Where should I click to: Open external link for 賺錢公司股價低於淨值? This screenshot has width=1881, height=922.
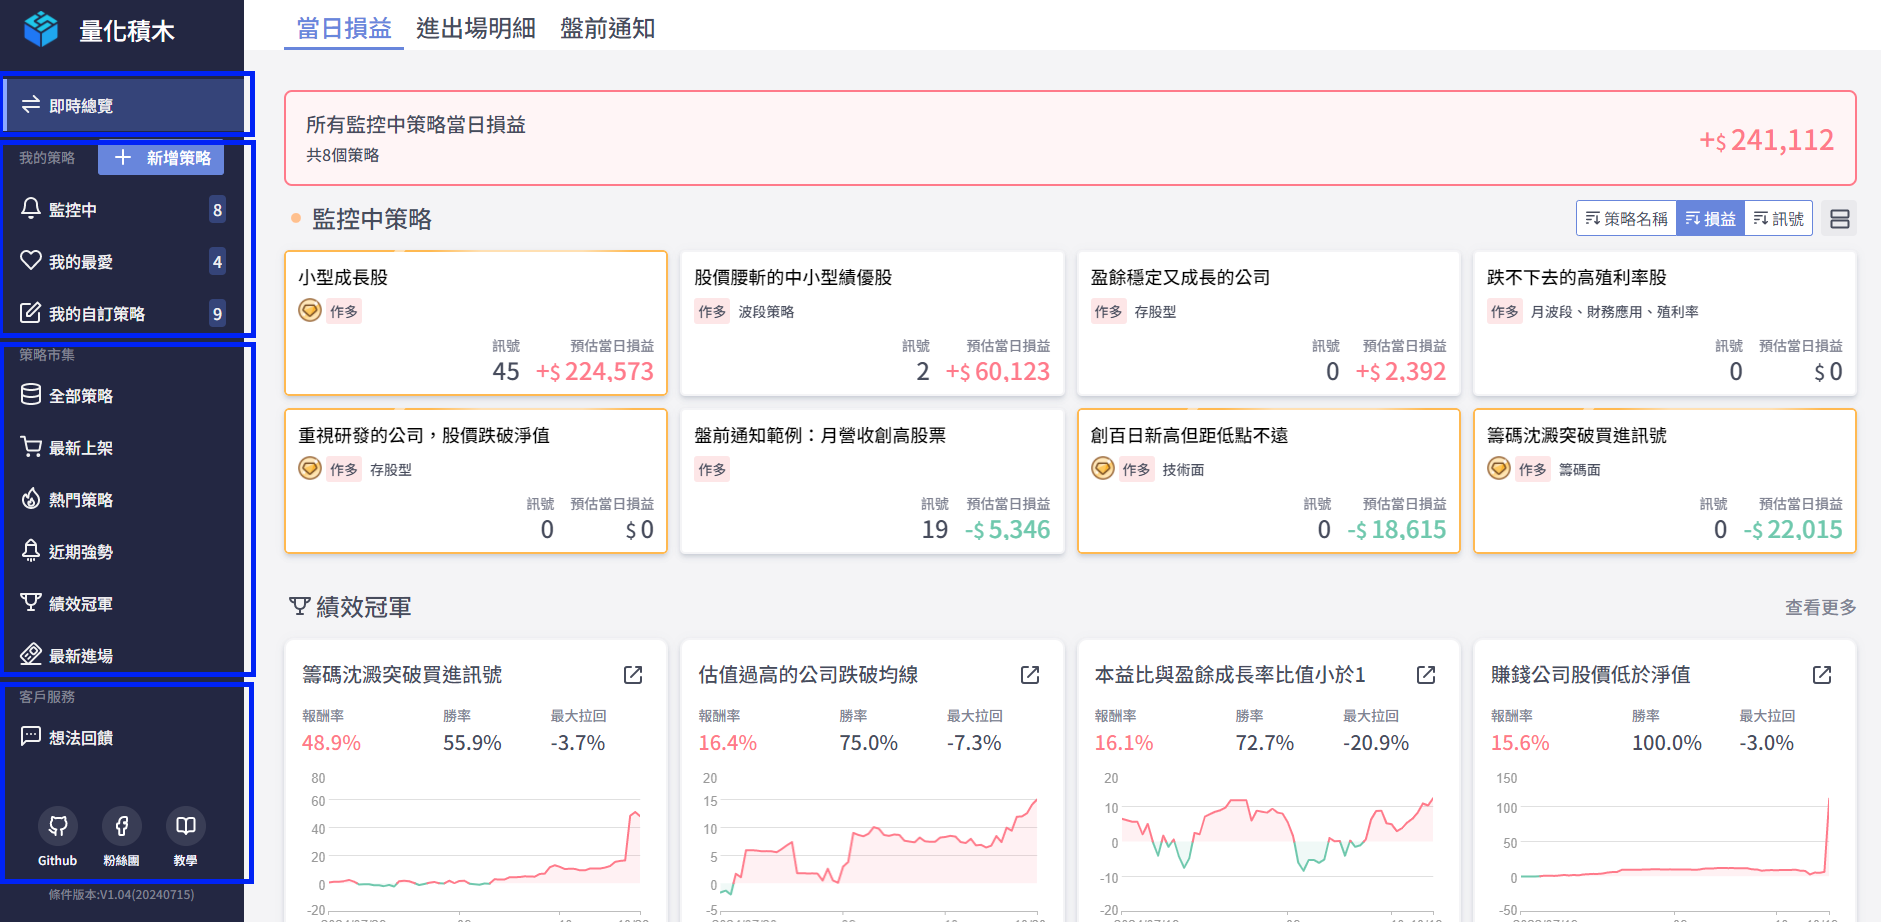tap(1822, 675)
